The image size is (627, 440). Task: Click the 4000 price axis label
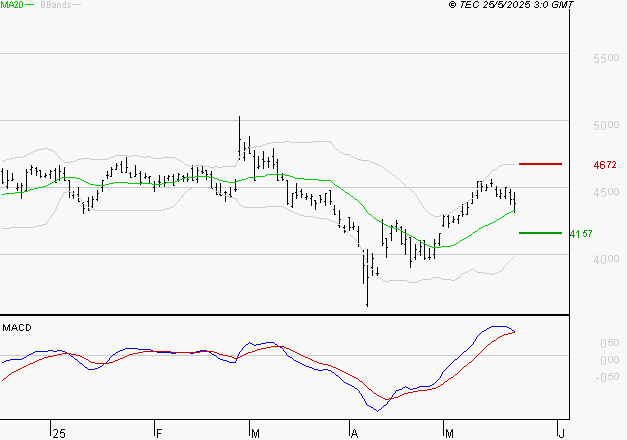(x=604, y=261)
